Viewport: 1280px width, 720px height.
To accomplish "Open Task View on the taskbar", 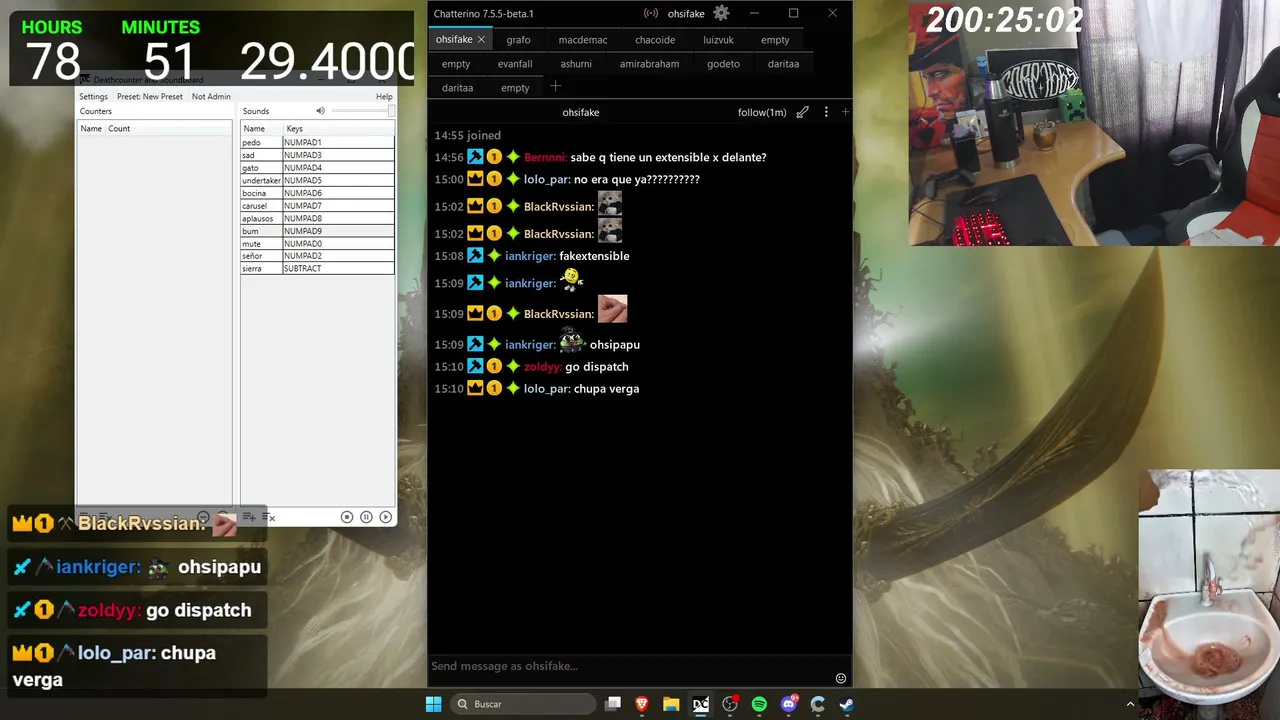I will pyautogui.click(x=613, y=704).
